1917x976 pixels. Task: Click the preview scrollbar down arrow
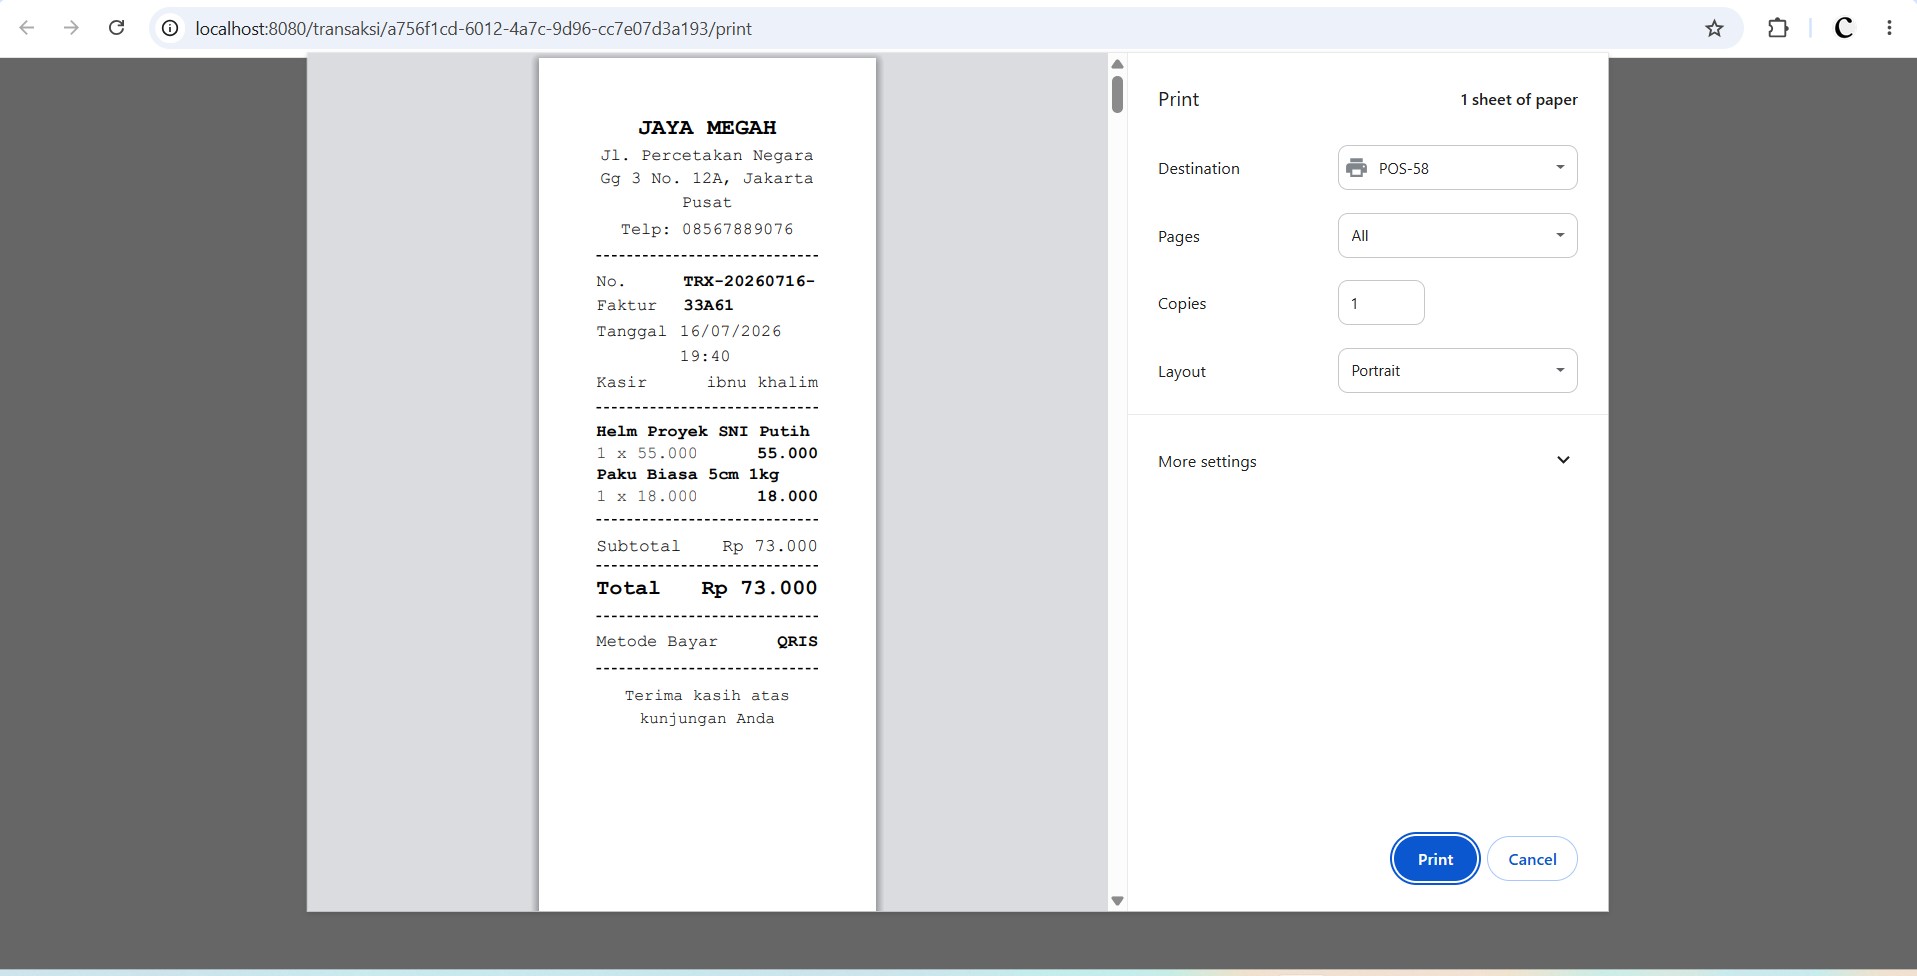[1117, 901]
